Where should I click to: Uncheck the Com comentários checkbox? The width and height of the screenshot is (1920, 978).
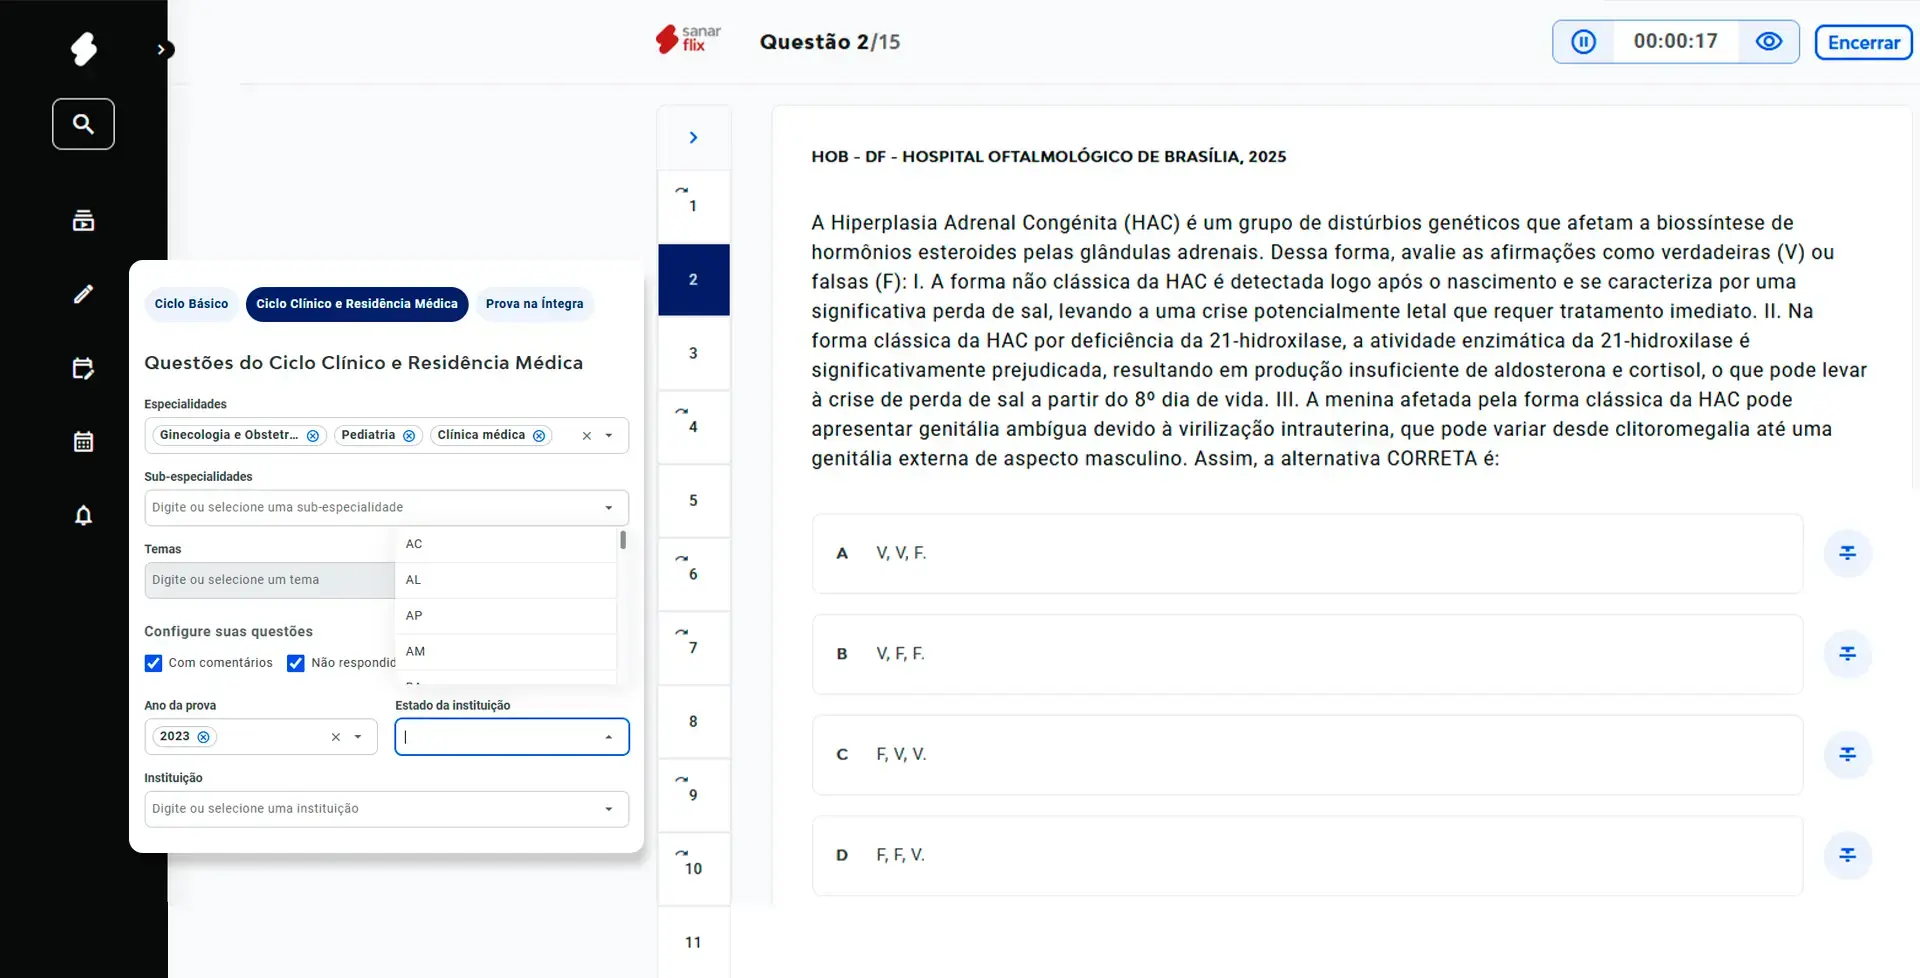coord(153,663)
